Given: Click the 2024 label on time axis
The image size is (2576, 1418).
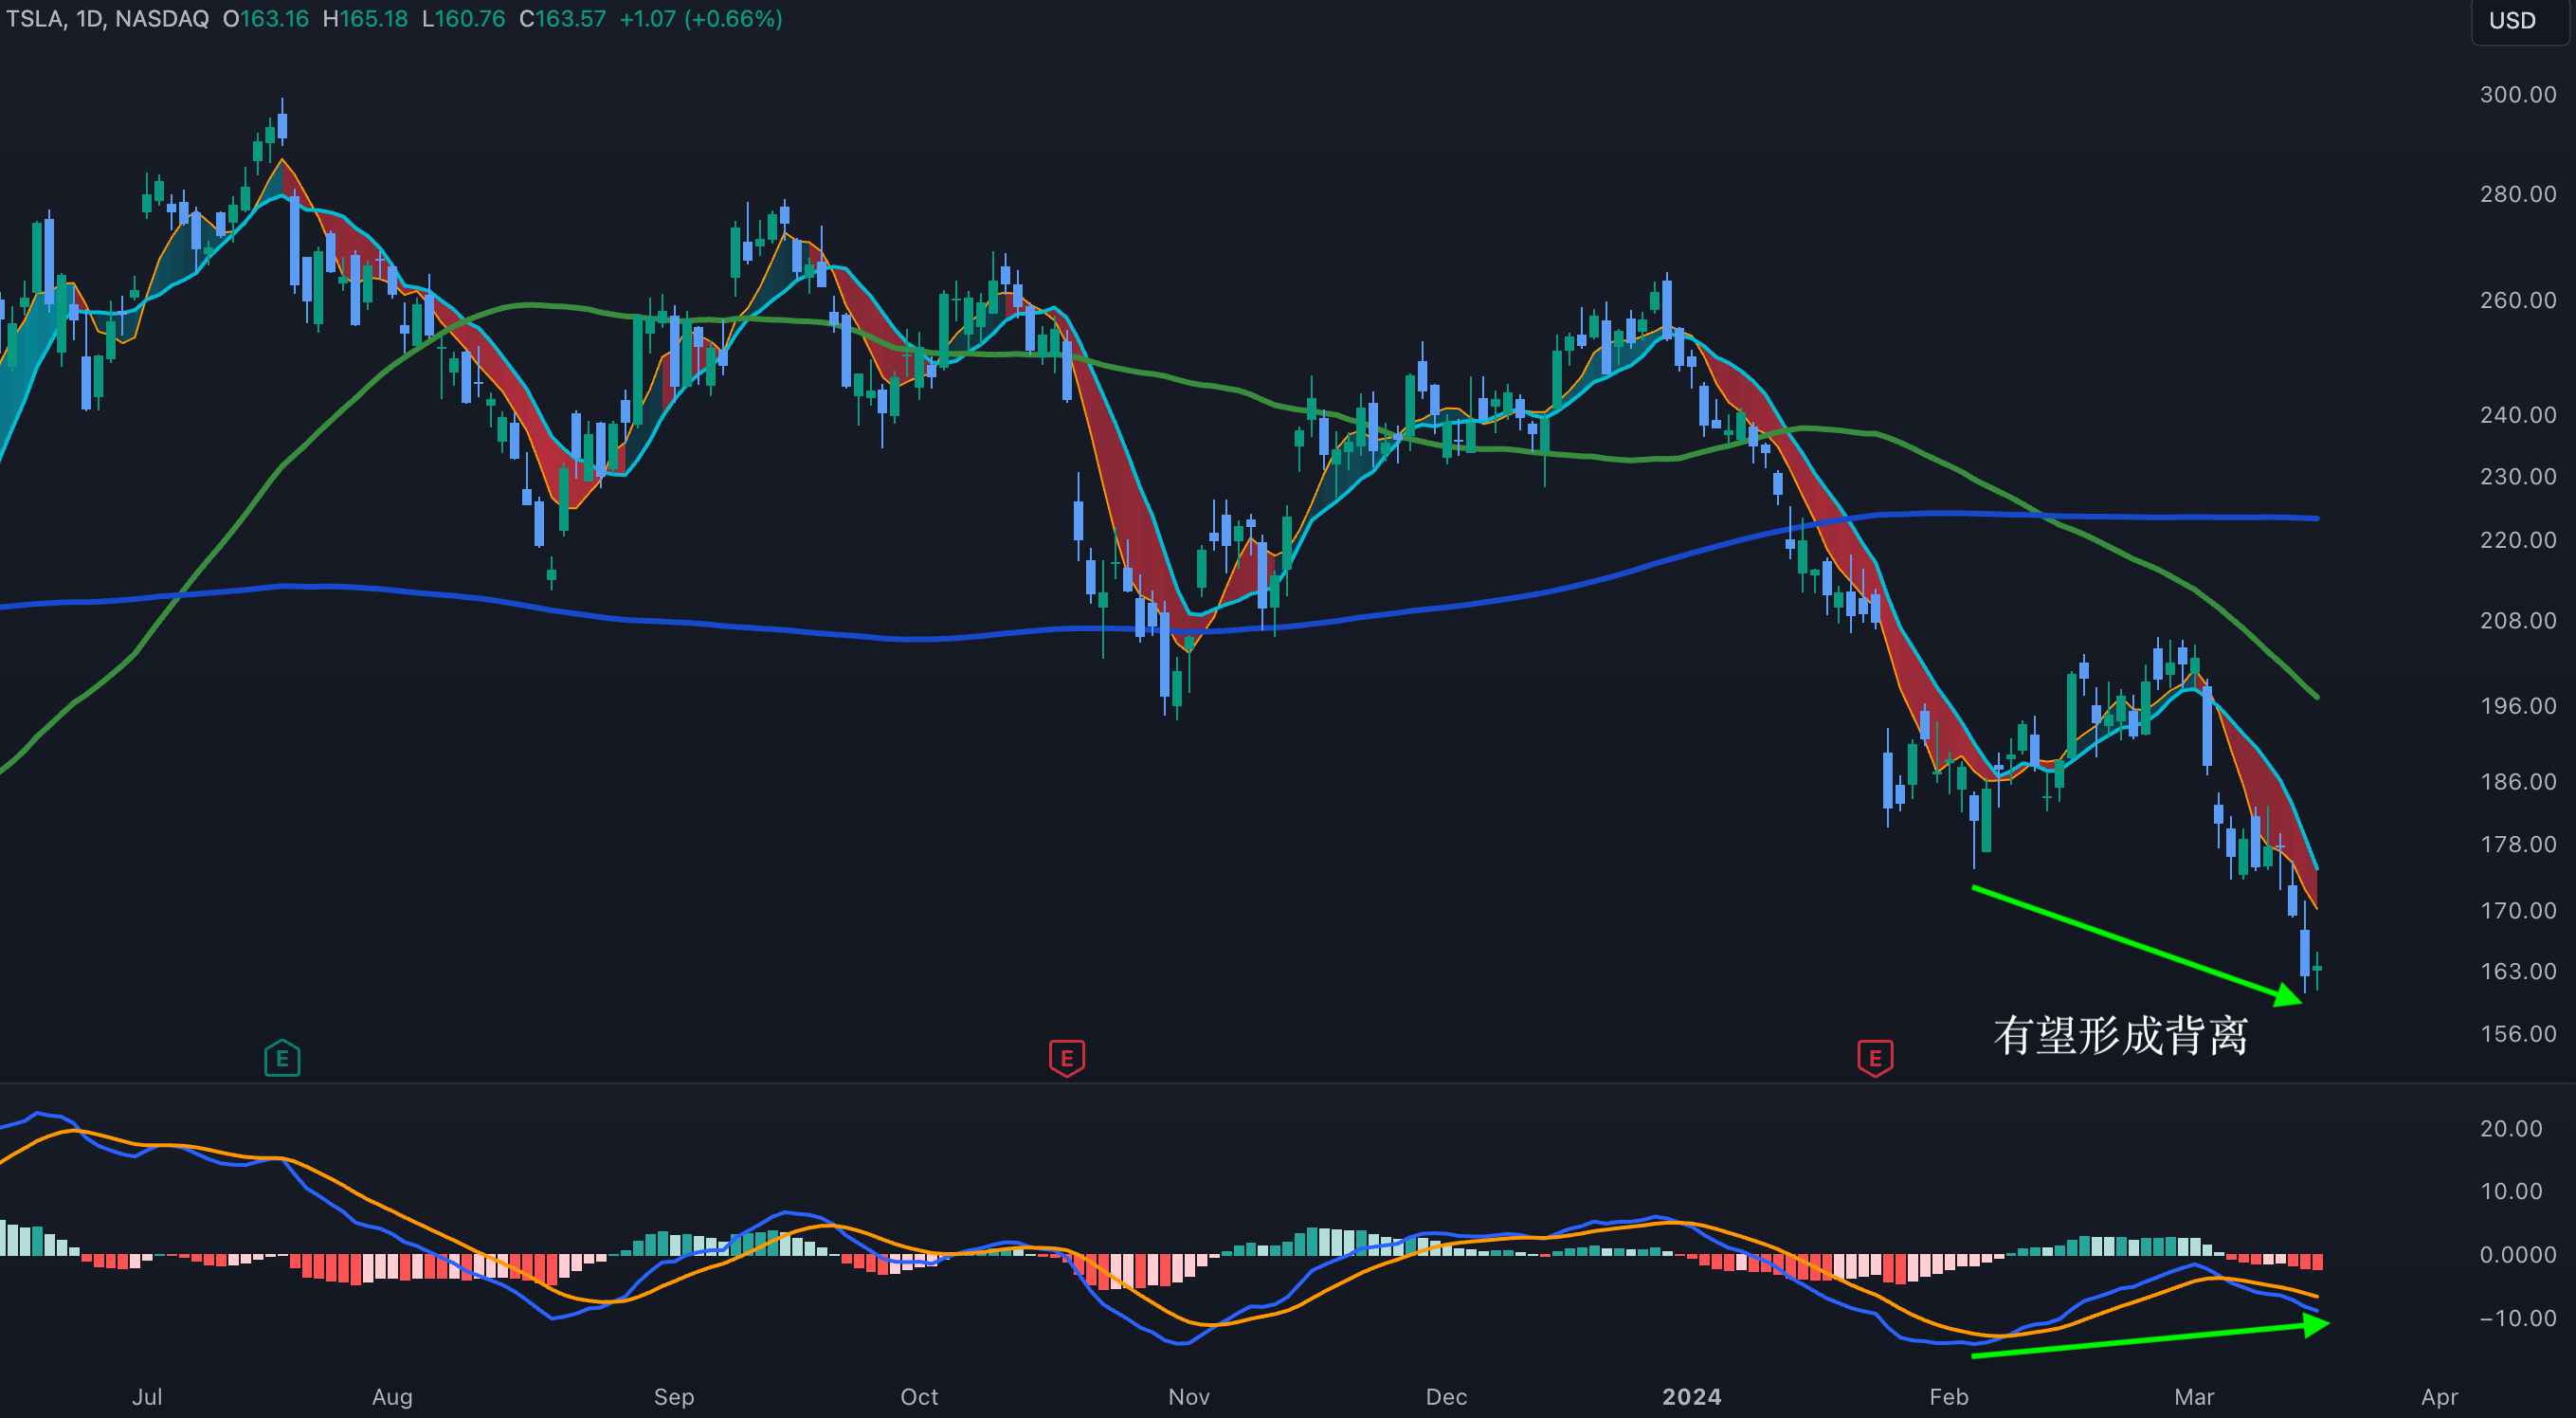Looking at the screenshot, I should point(1691,1397).
